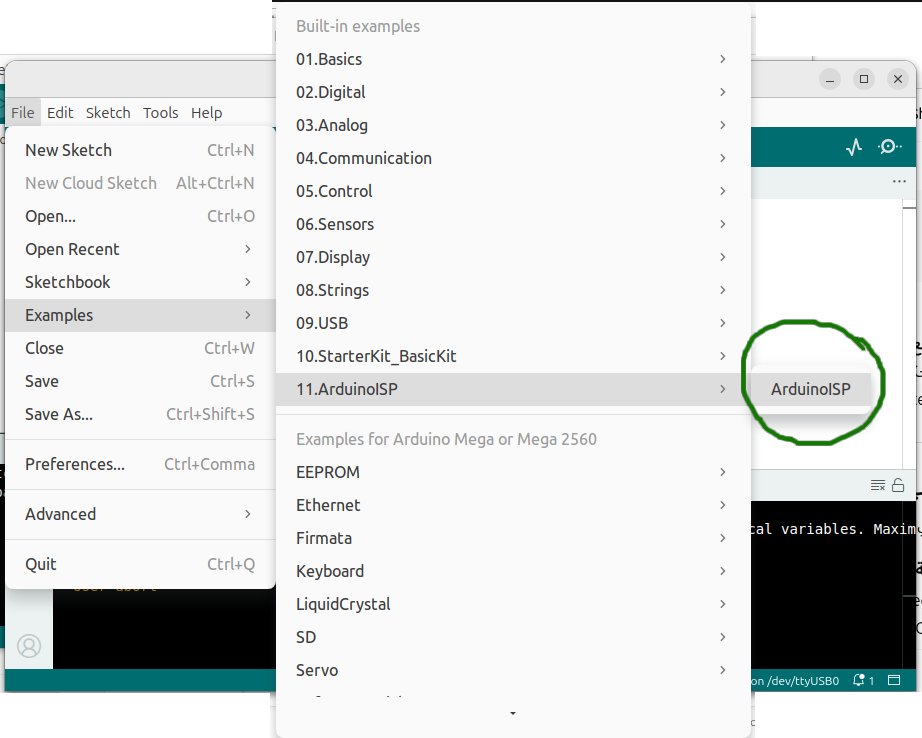Click the user account profile icon
The image size is (922, 738).
29,646
